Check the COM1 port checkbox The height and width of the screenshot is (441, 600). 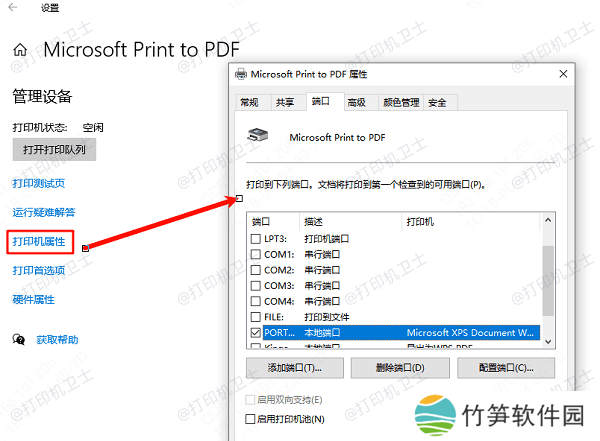click(255, 255)
